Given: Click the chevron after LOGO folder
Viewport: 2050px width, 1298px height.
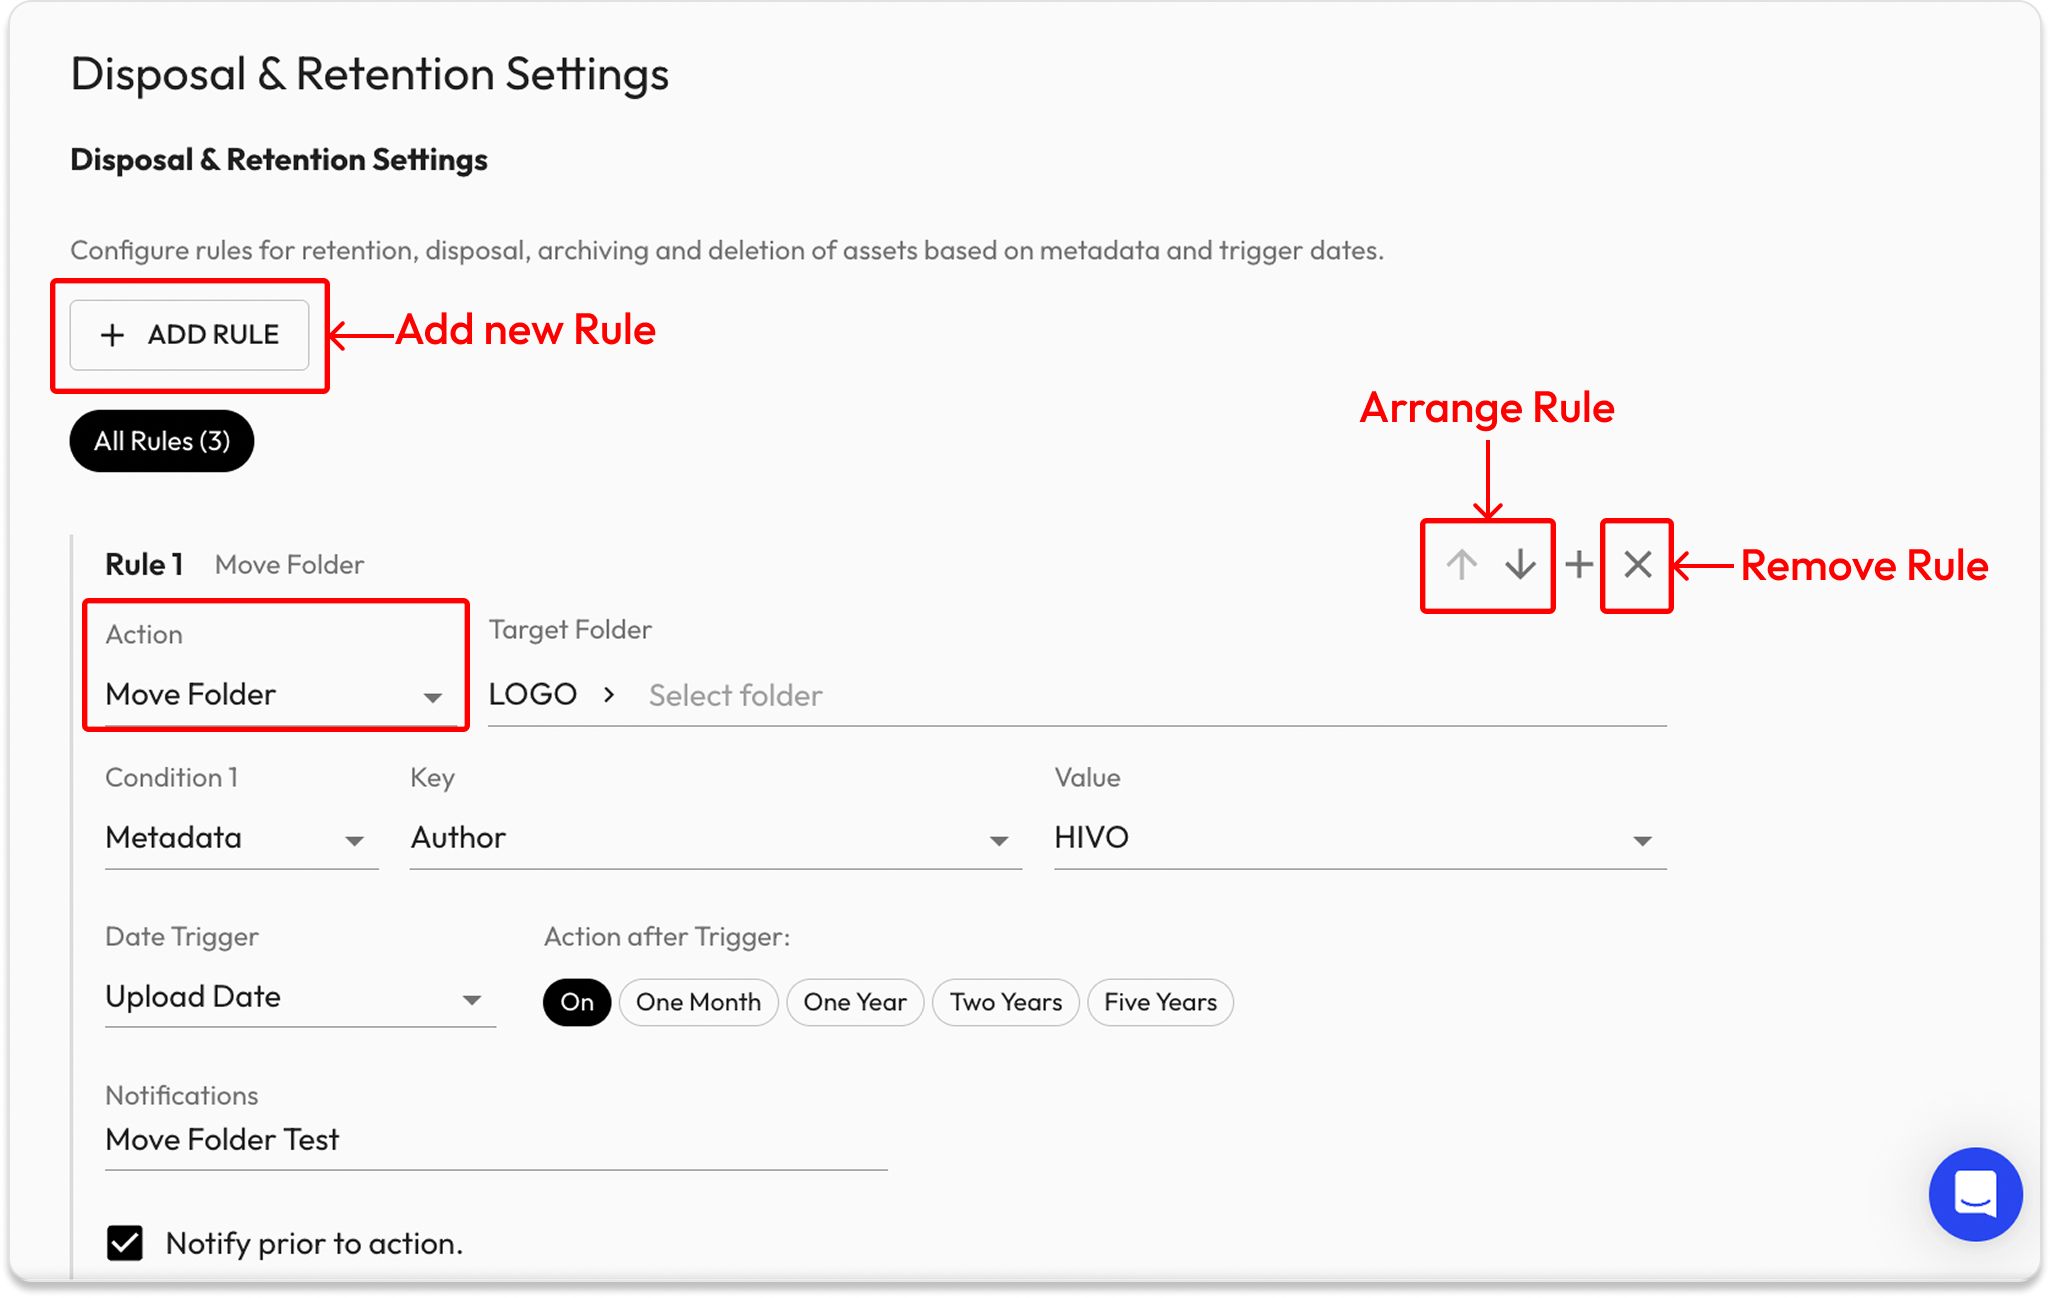Looking at the screenshot, I should (609, 694).
